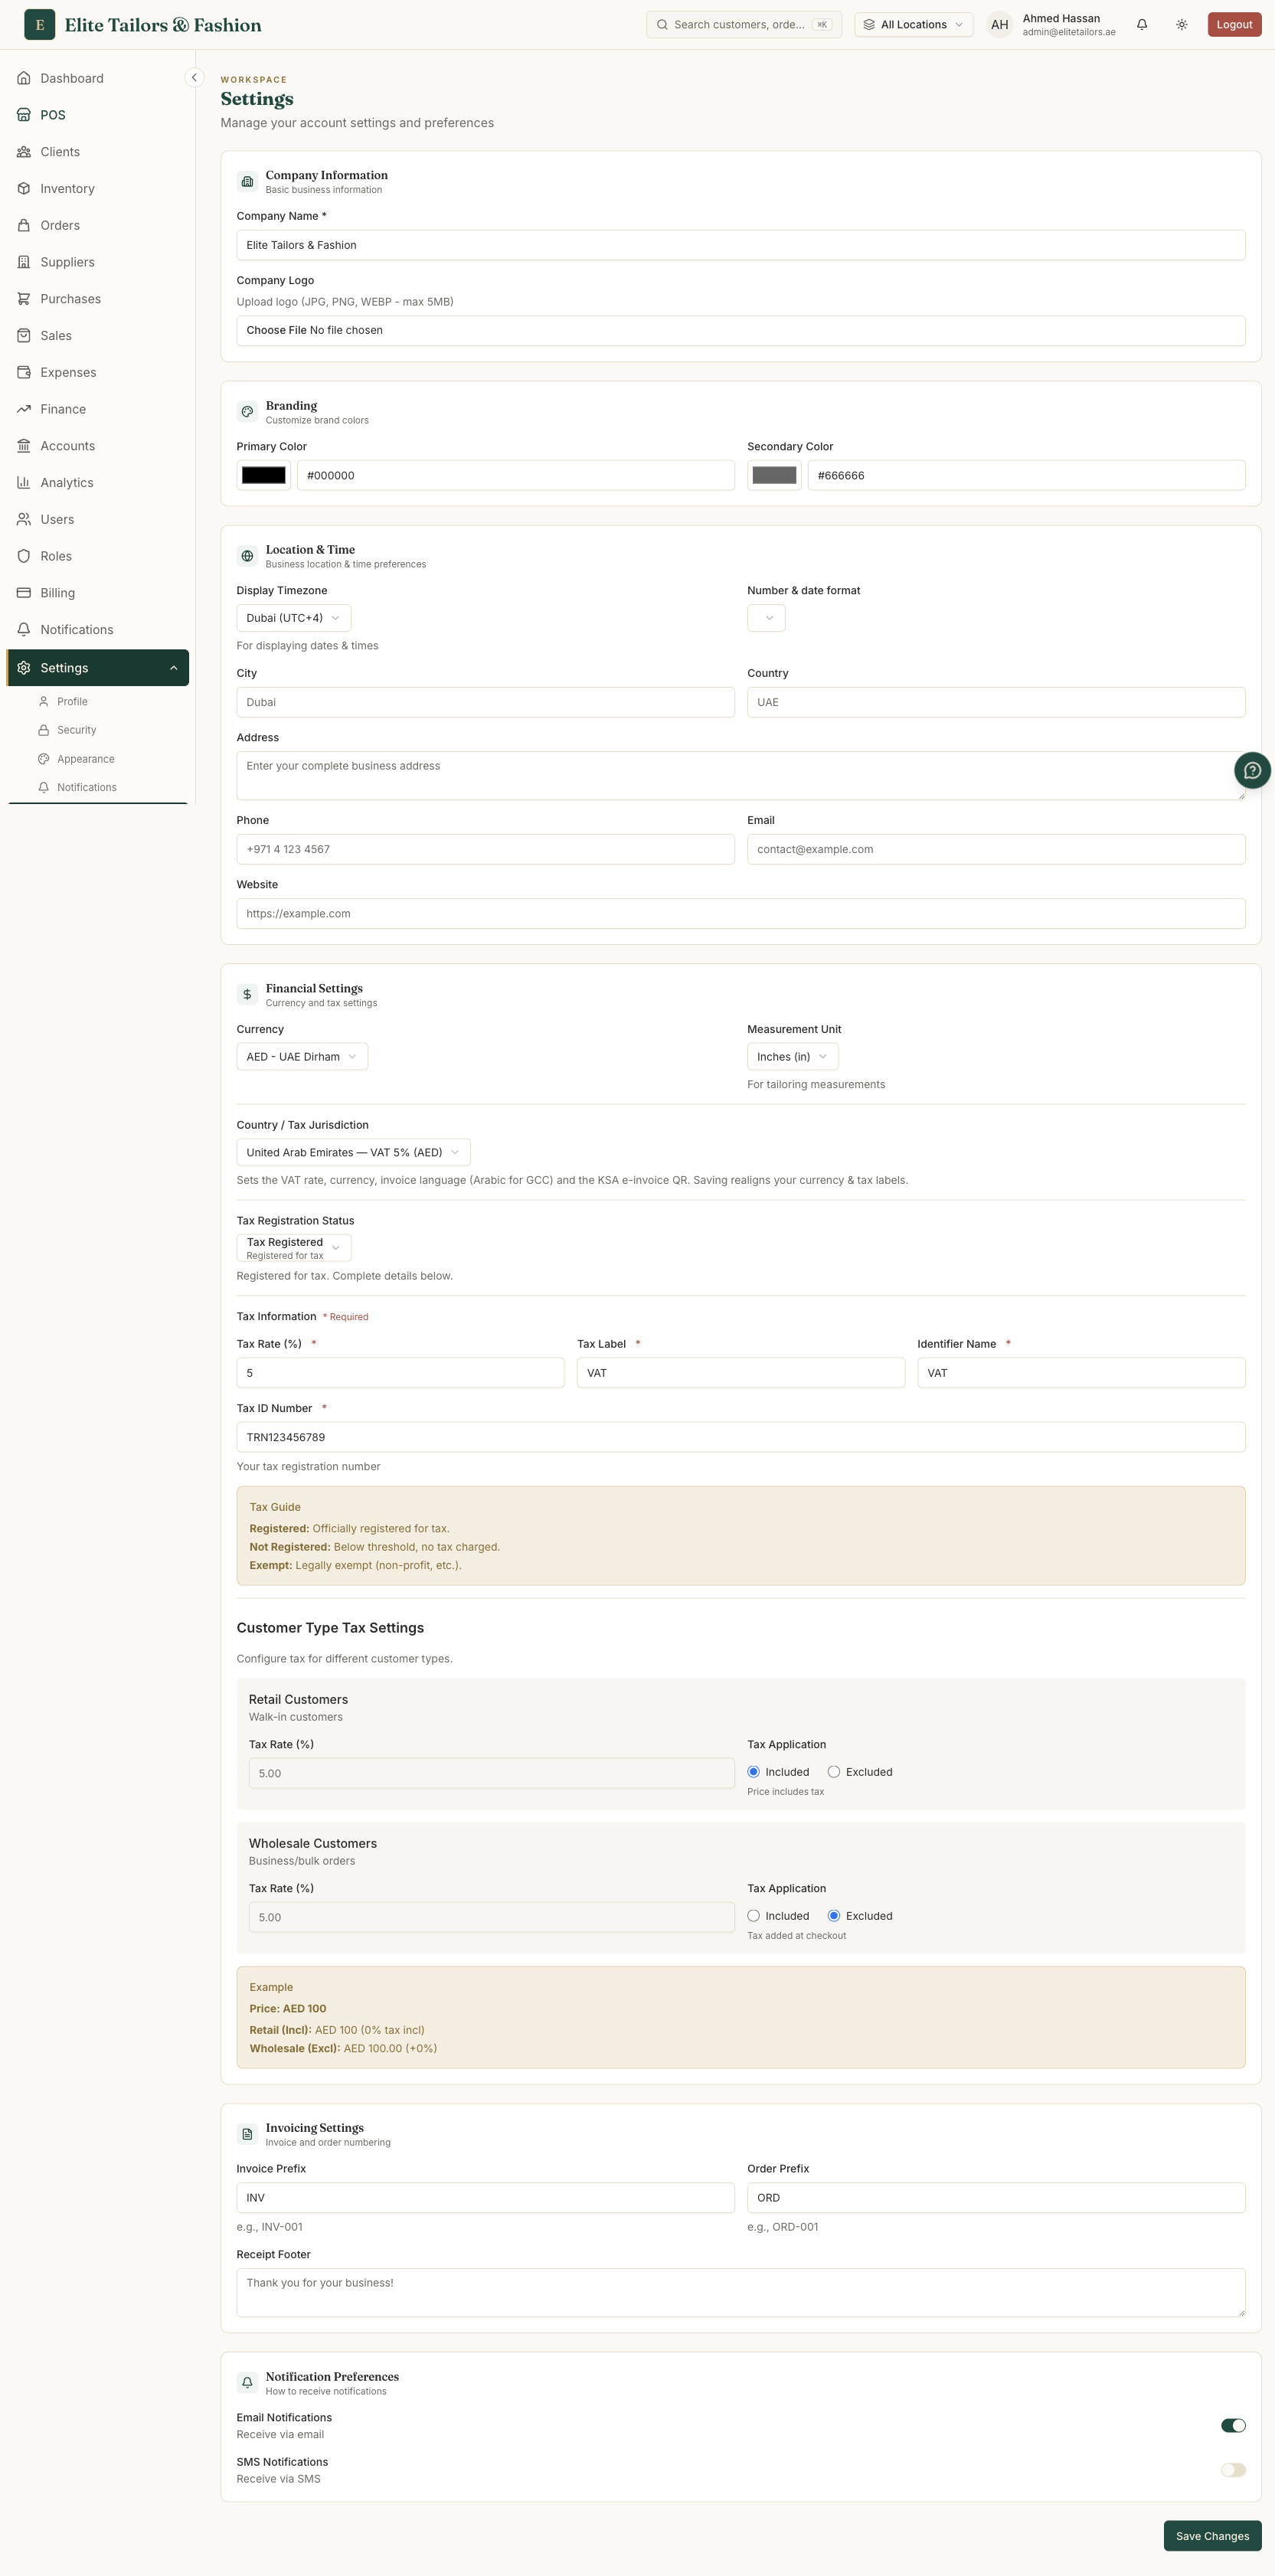The width and height of the screenshot is (1275, 2576).
Task: Select the Inventory box icon
Action: [24, 189]
